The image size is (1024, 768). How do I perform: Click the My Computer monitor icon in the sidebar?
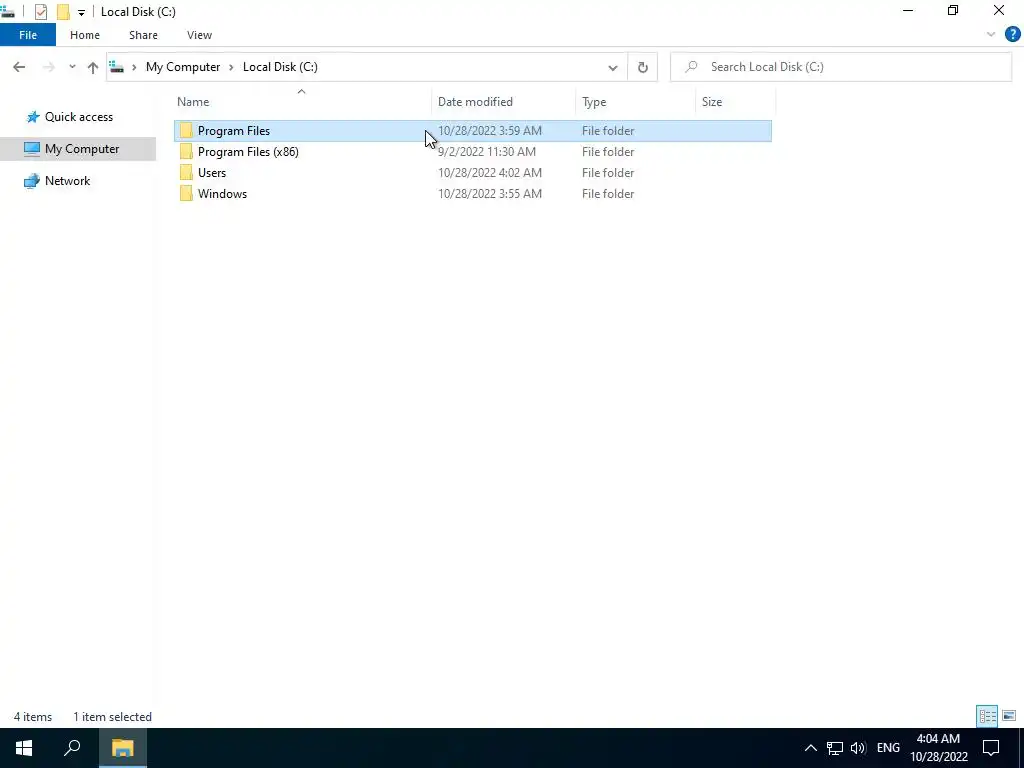[x=31, y=149]
